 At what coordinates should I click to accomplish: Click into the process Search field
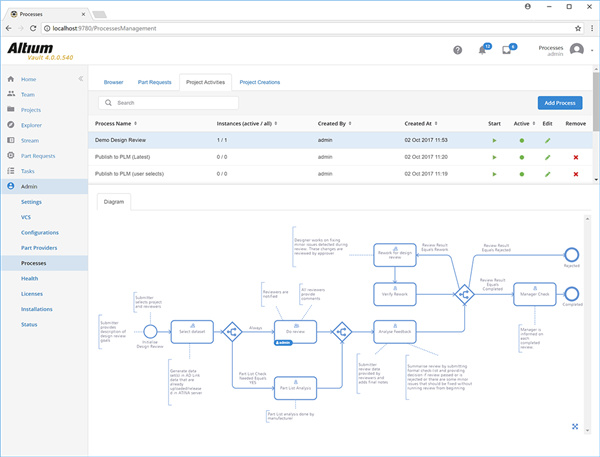(x=170, y=102)
